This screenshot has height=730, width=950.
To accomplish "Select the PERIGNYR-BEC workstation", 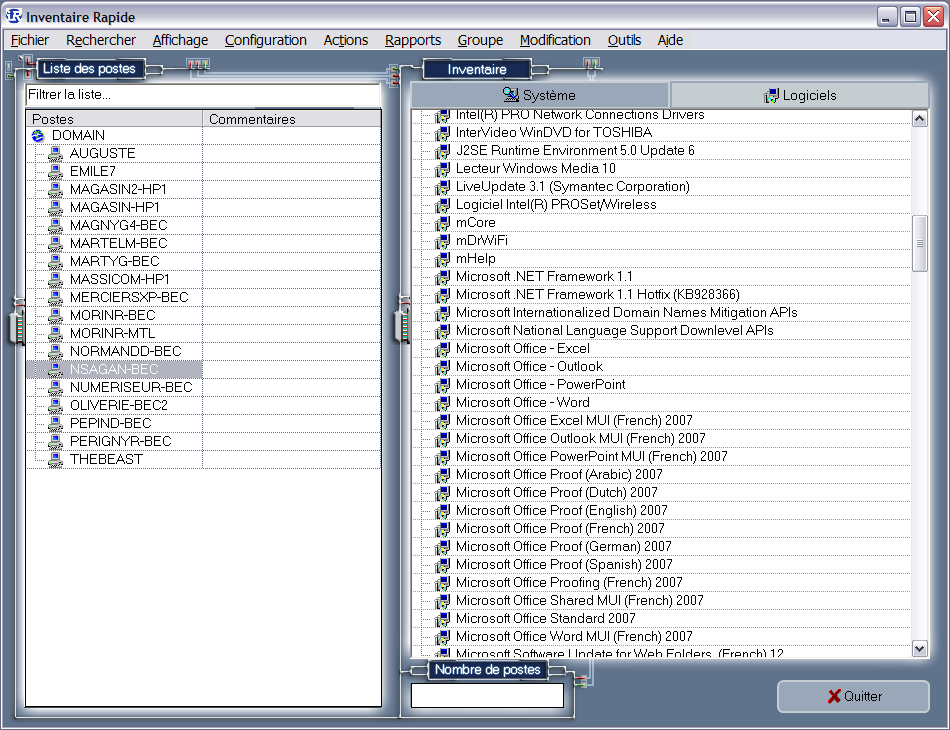I will click(x=121, y=441).
